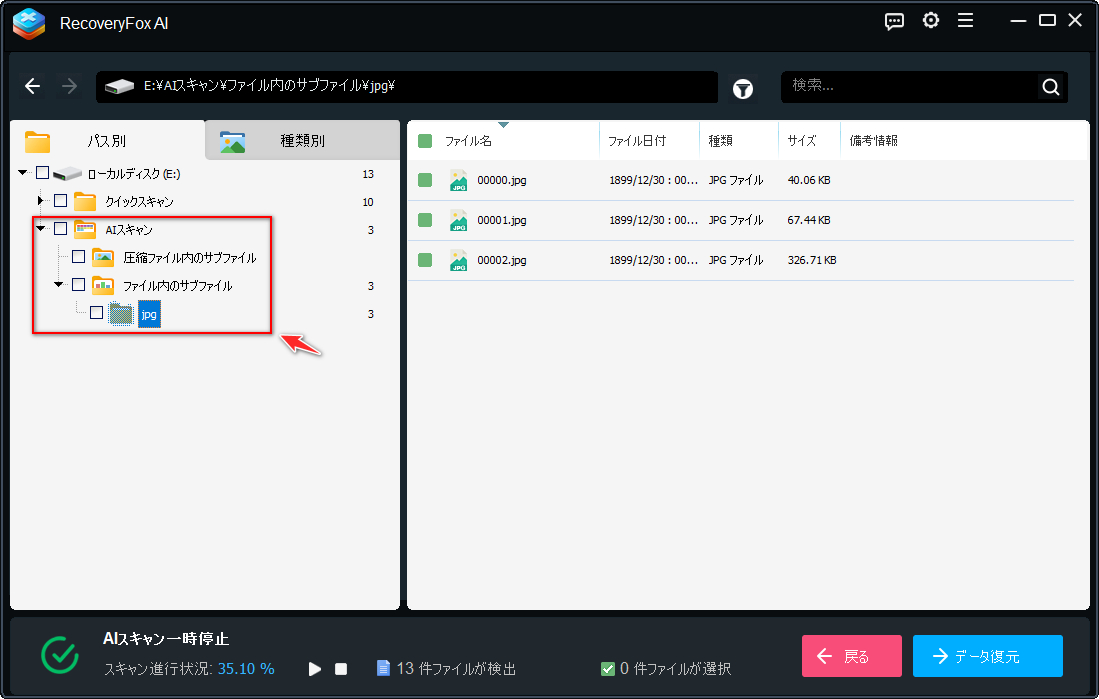This screenshot has height=699, width=1099.
Task: Collapse the ローカルディスク (E:) node
Action: coord(22,172)
